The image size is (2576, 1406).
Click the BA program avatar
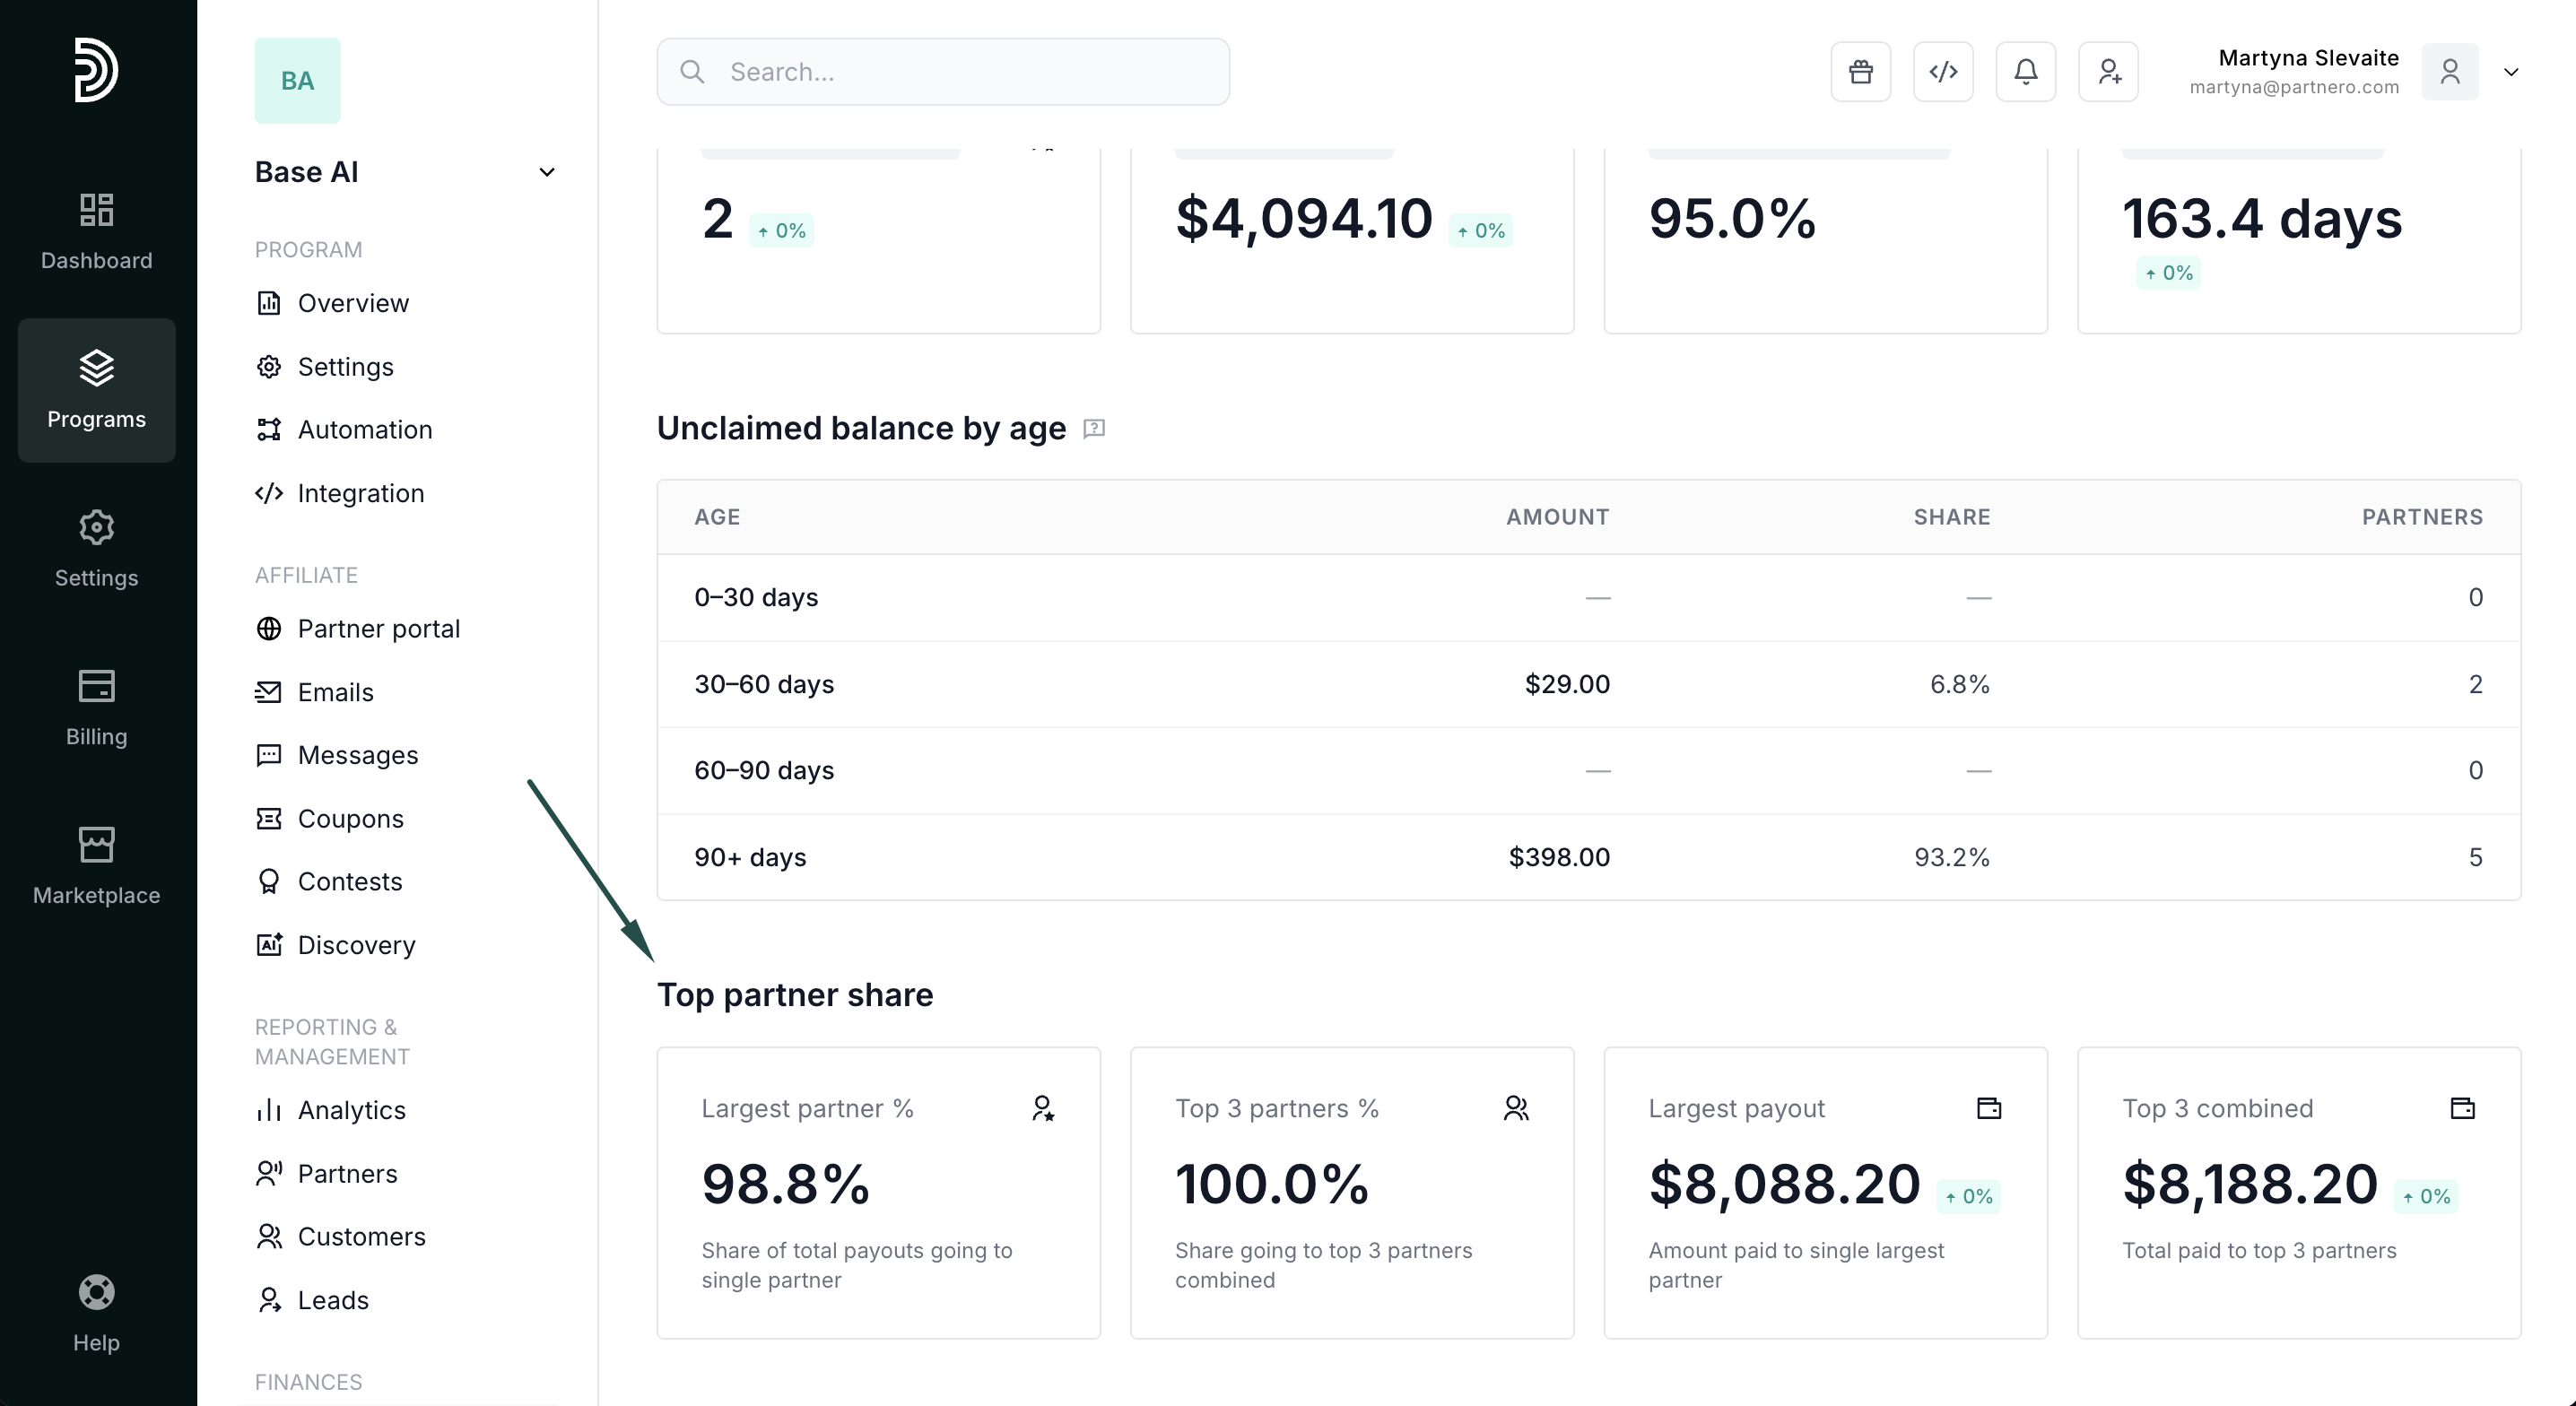[297, 81]
